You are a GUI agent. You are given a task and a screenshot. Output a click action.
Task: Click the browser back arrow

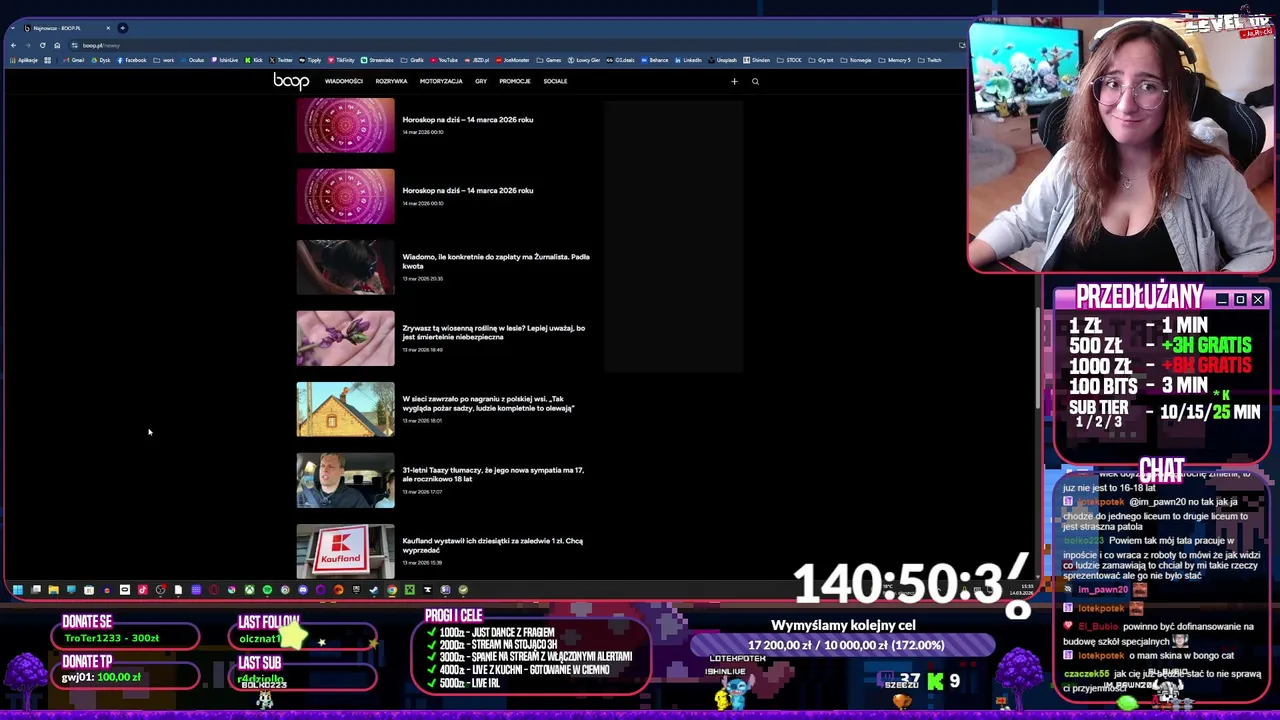[13, 45]
